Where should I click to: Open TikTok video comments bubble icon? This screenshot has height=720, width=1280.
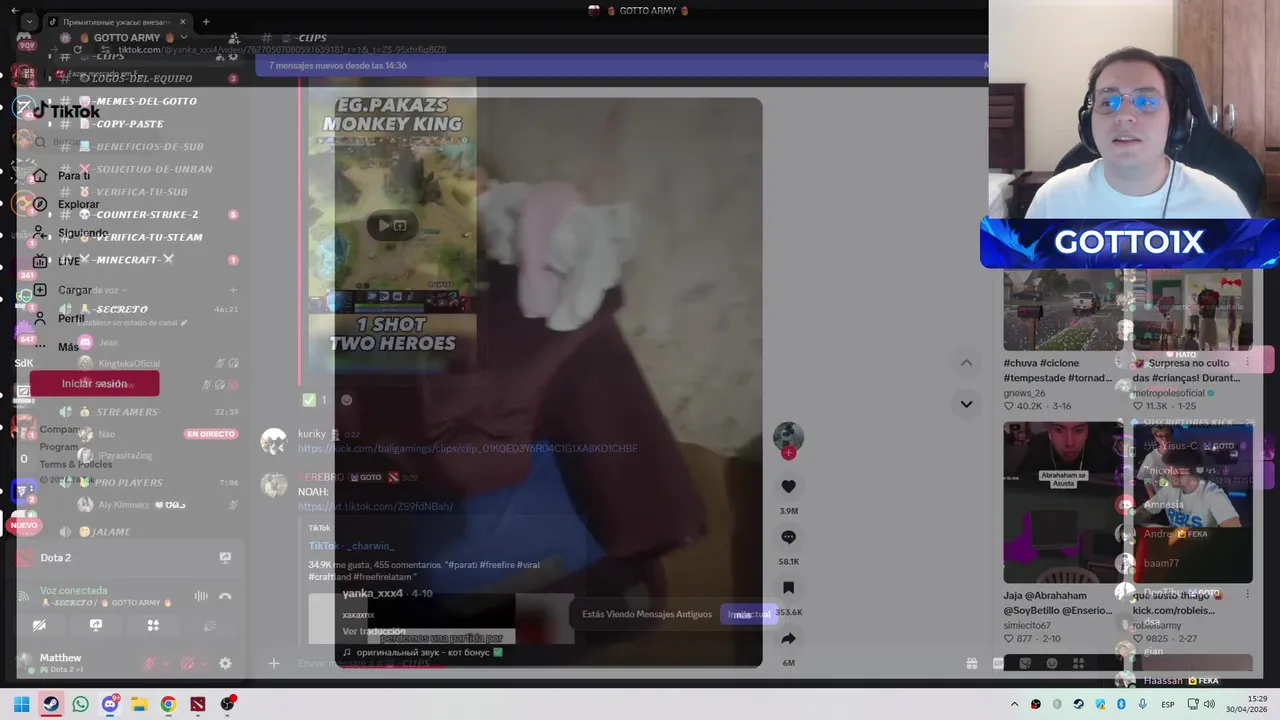(788, 537)
